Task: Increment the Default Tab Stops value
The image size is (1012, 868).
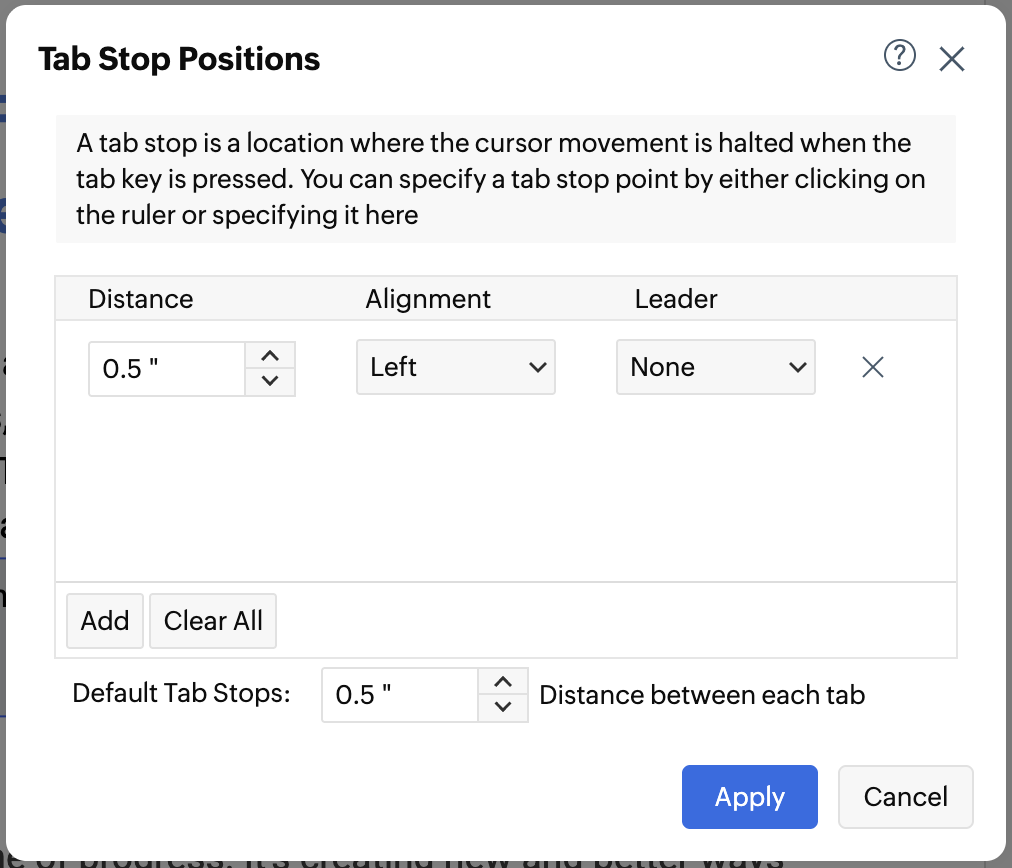Action: [503, 683]
